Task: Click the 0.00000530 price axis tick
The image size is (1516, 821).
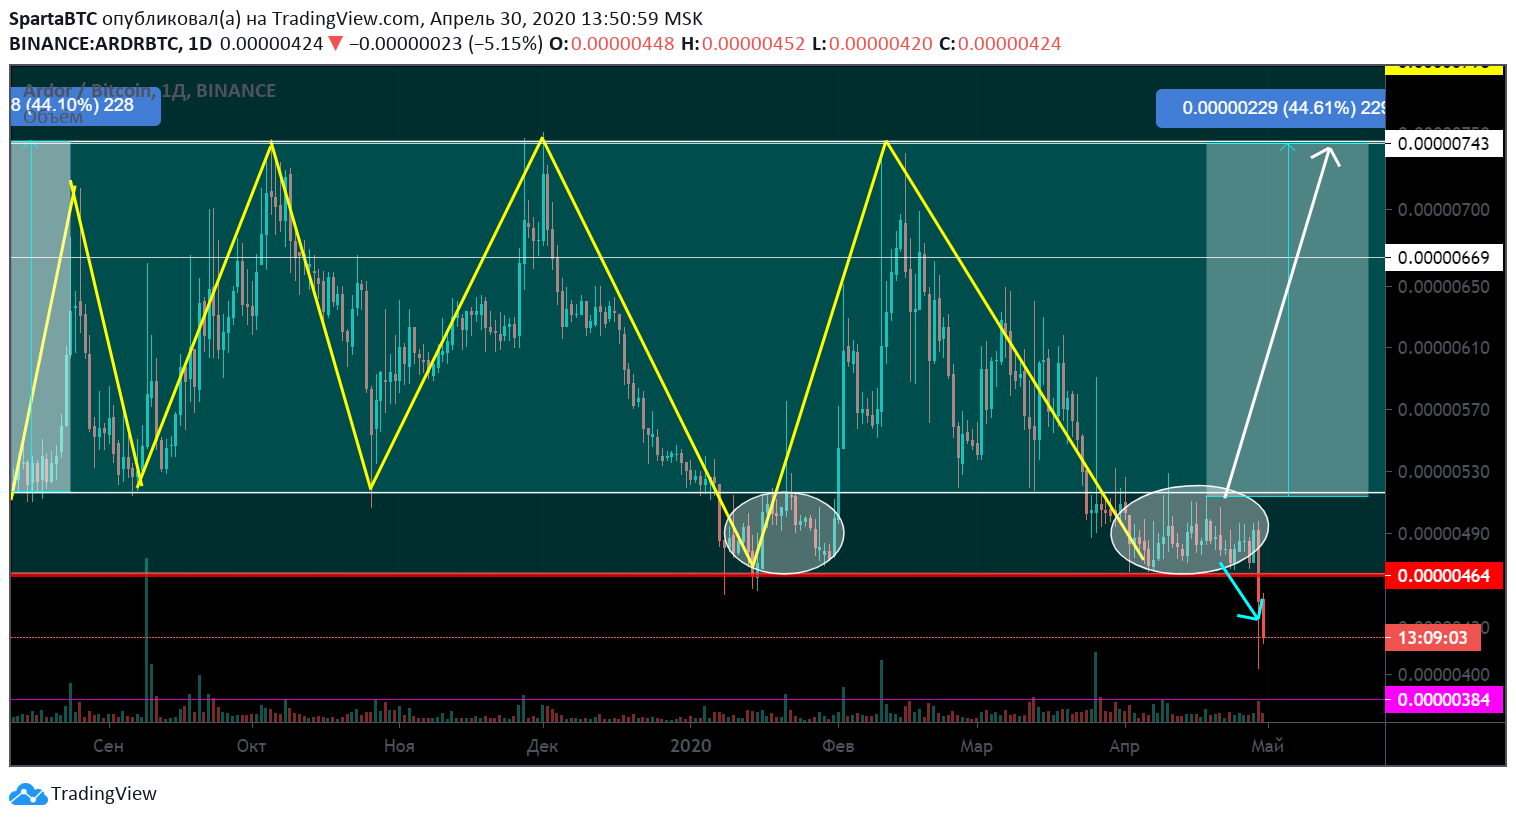Action: pyautogui.click(x=1444, y=472)
